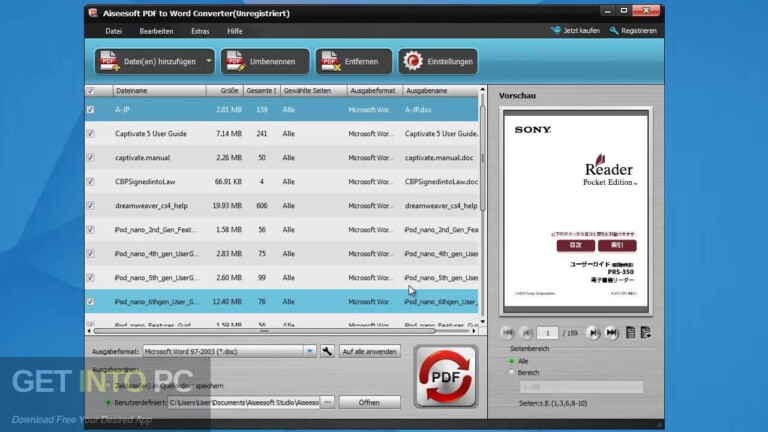Select the Bereich page range radio
The height and width of the screenshot is (432, 768).
click(x=511, y=373)
